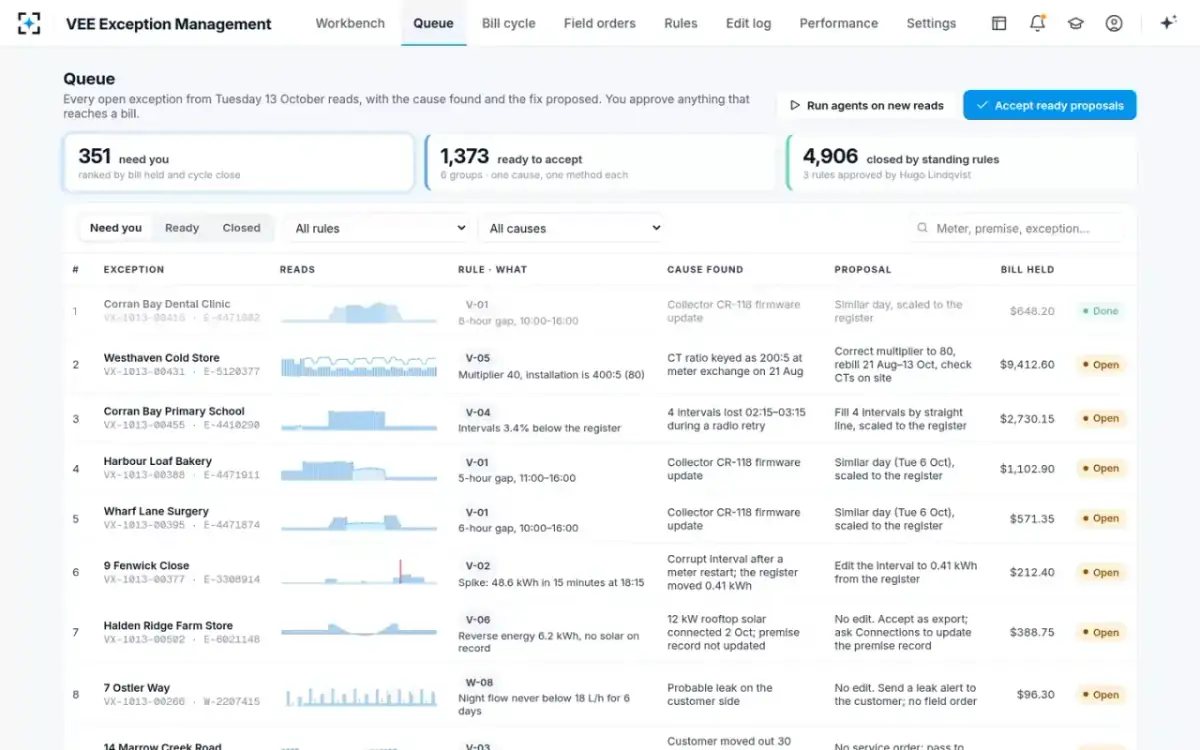
Task: Open the AI sparkle assistant icon
Action: click(x=1167, y=23)
